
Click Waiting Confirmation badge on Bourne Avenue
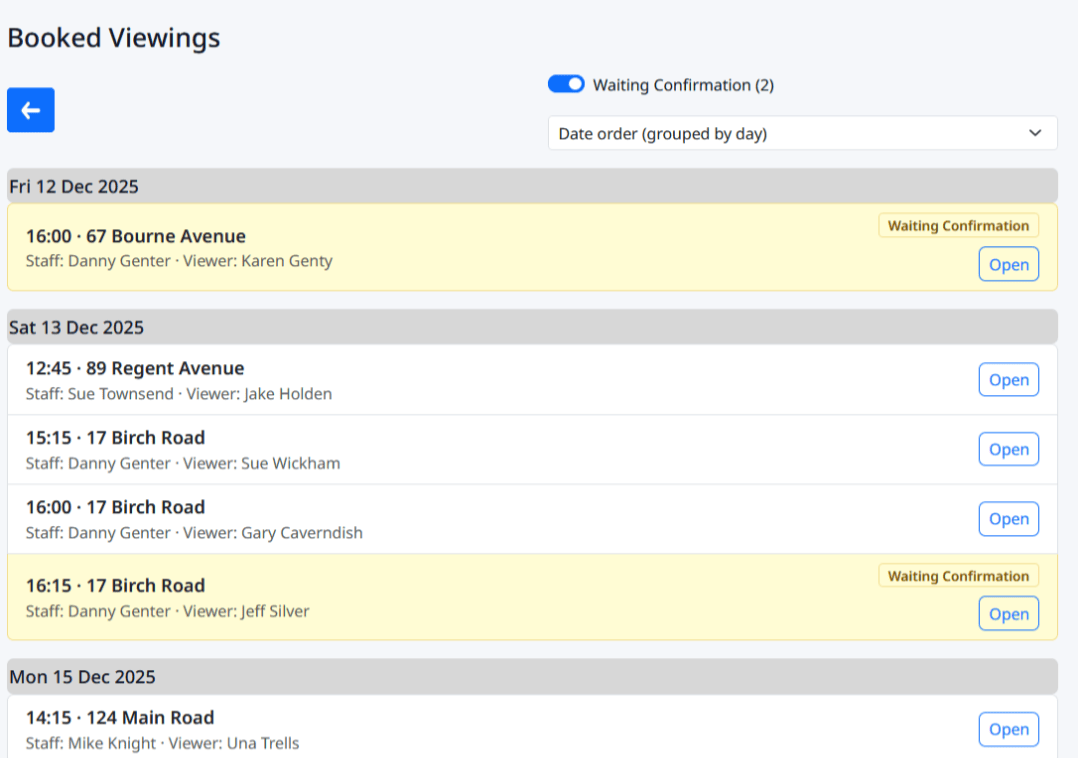tap(958, 226)
